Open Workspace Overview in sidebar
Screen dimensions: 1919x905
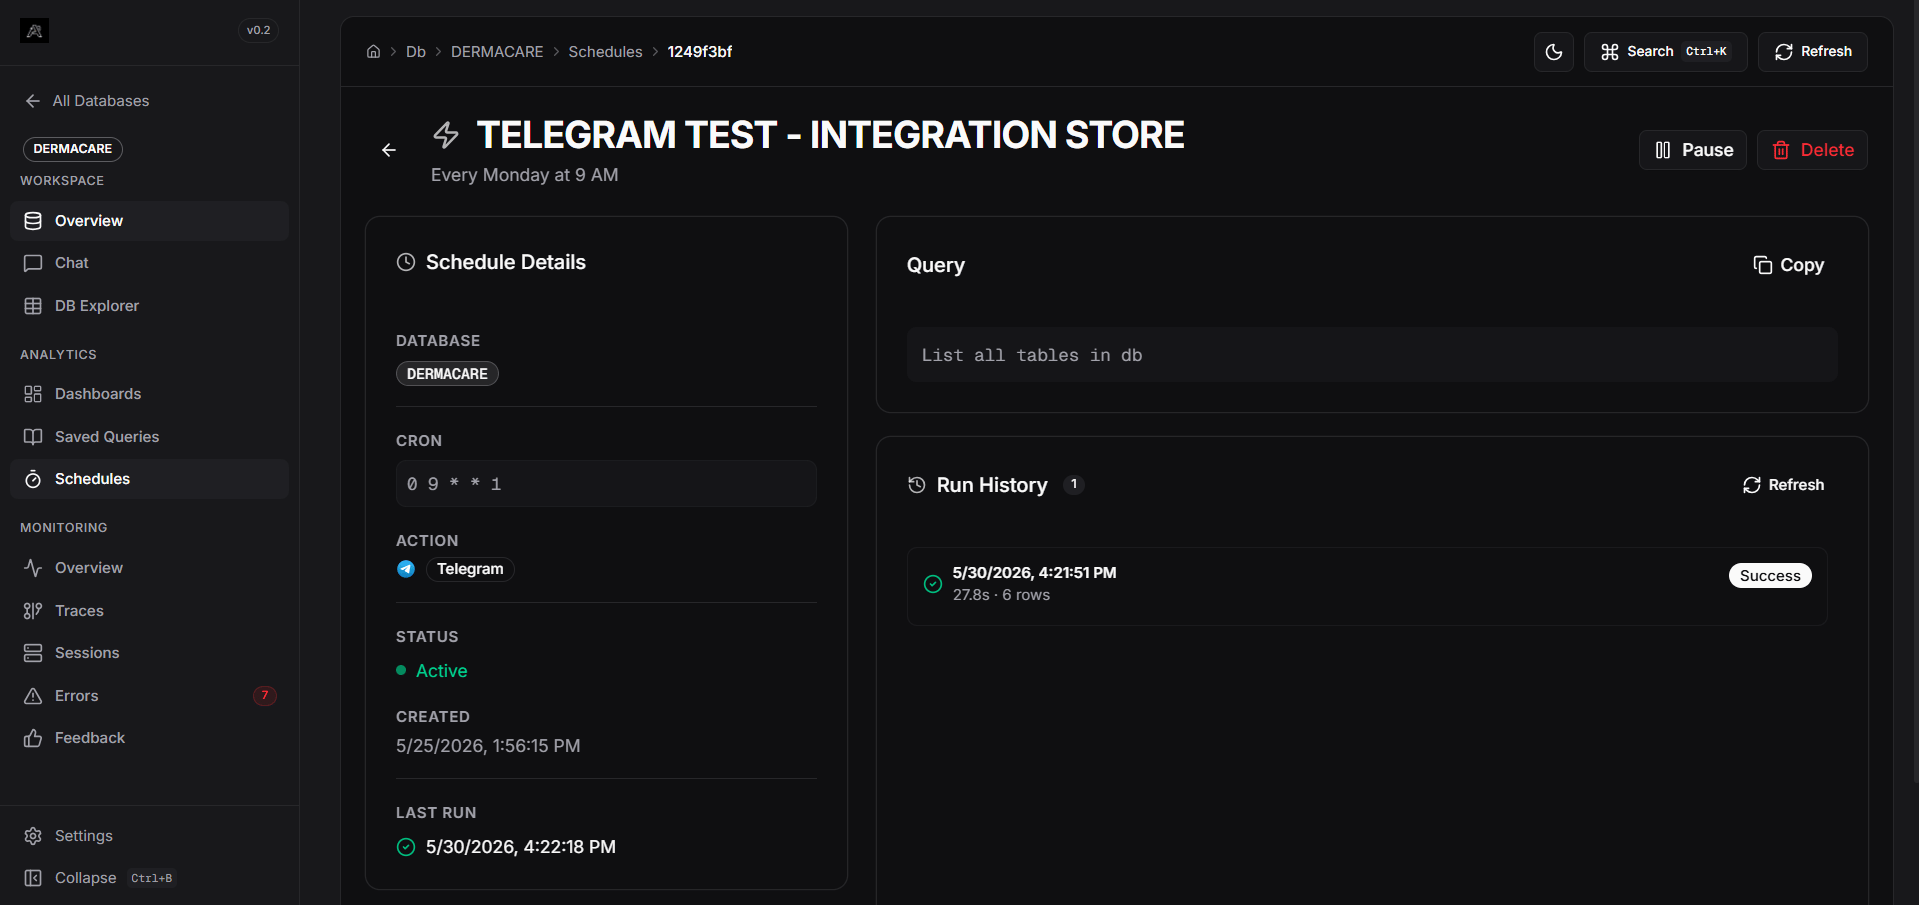(149, 221)
